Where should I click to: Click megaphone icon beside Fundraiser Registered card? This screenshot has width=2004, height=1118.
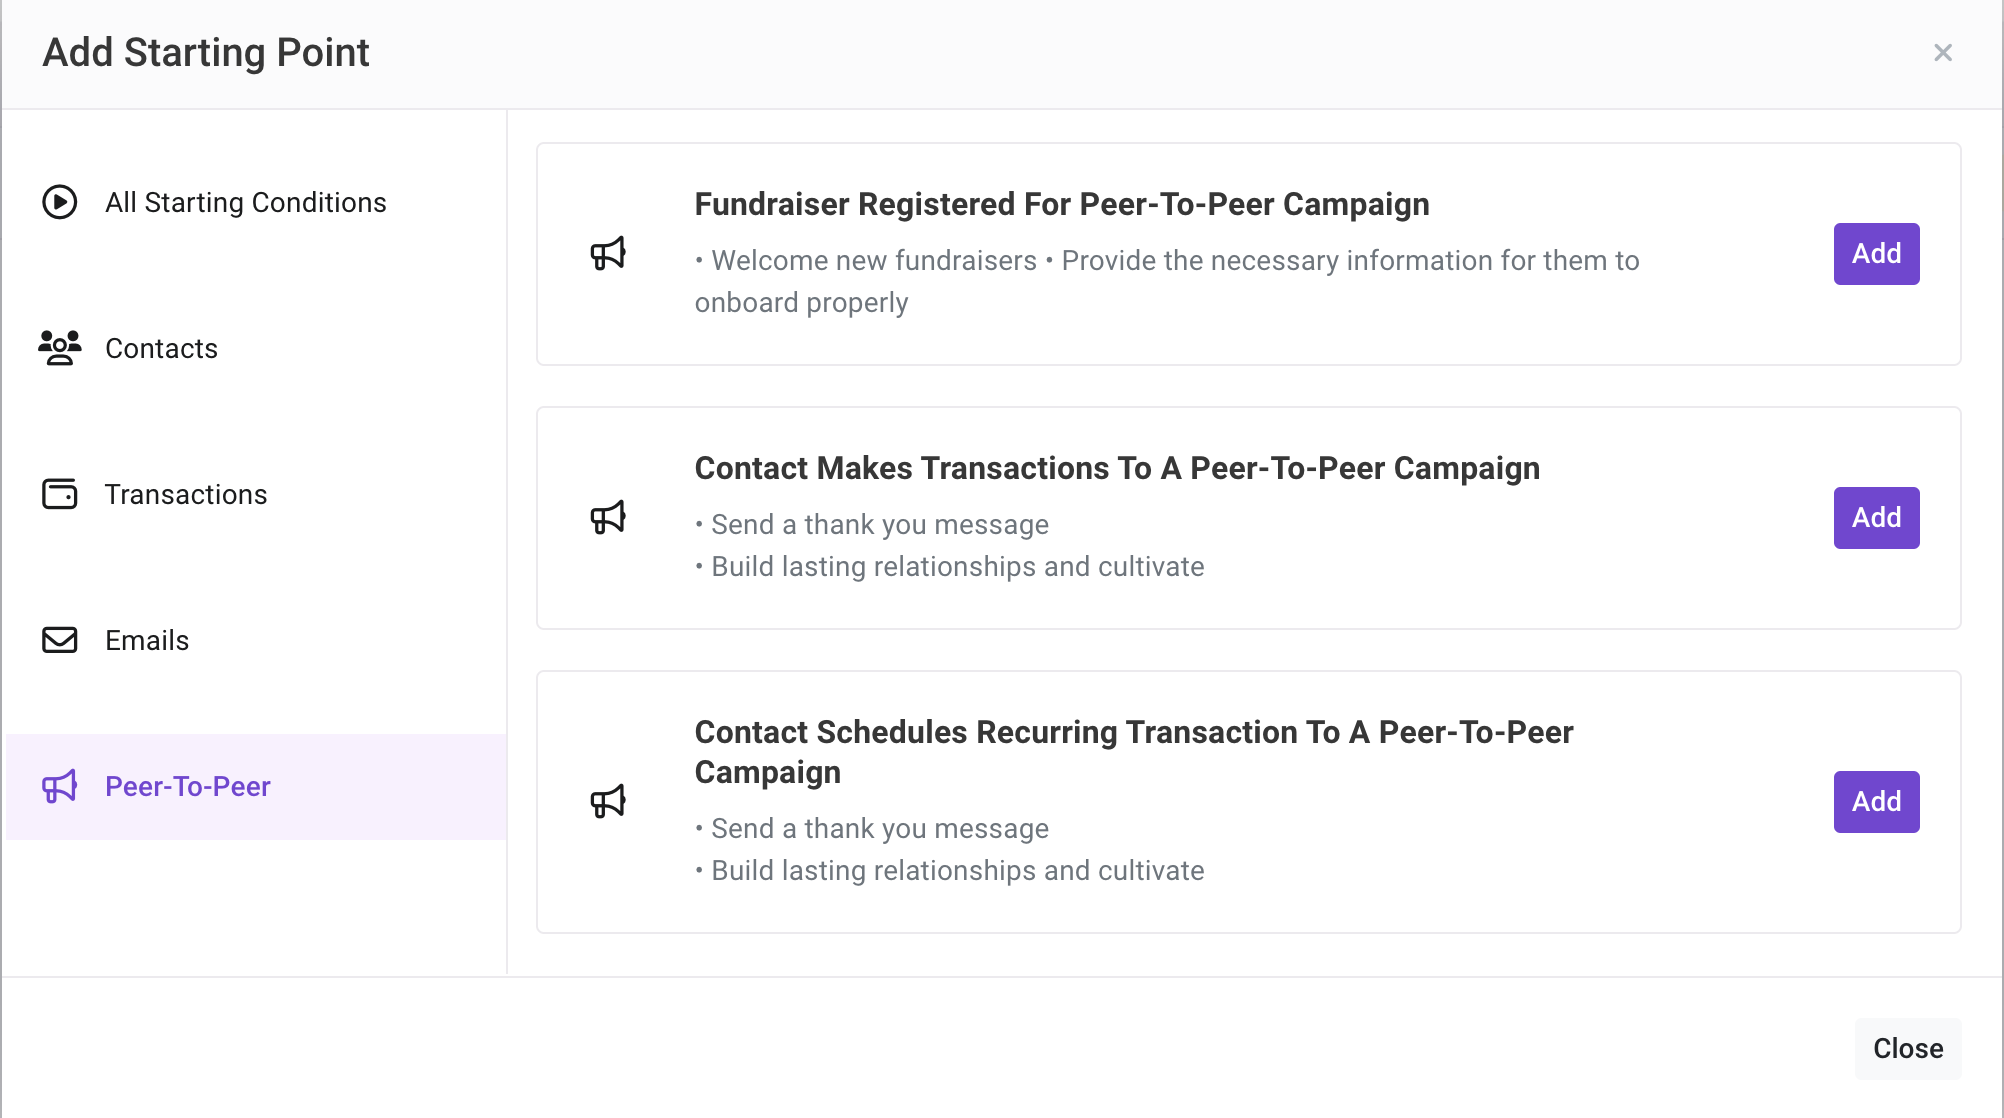[x=608, y=254]
